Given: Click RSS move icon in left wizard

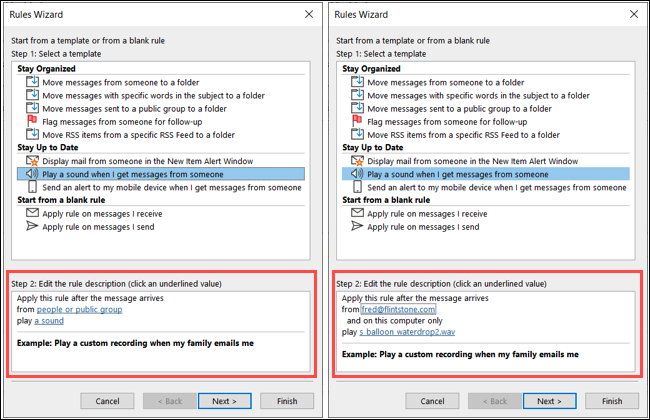Looking at the screenshot, I should pos(32,134).
